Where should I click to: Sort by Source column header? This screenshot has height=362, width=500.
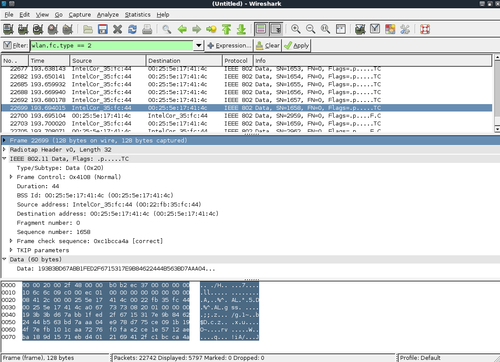point(108,61)
